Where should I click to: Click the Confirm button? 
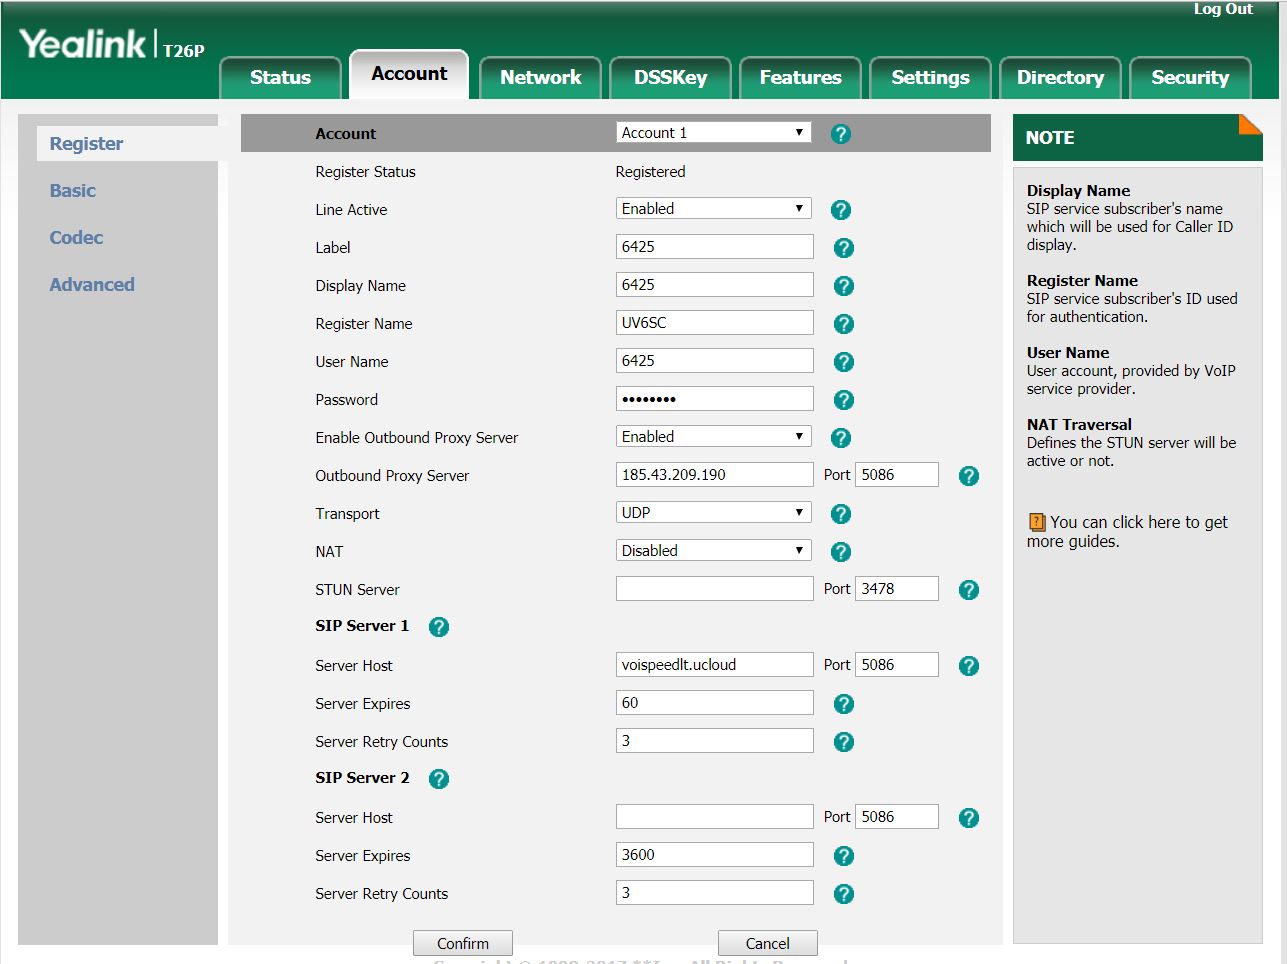pos(462,943)
